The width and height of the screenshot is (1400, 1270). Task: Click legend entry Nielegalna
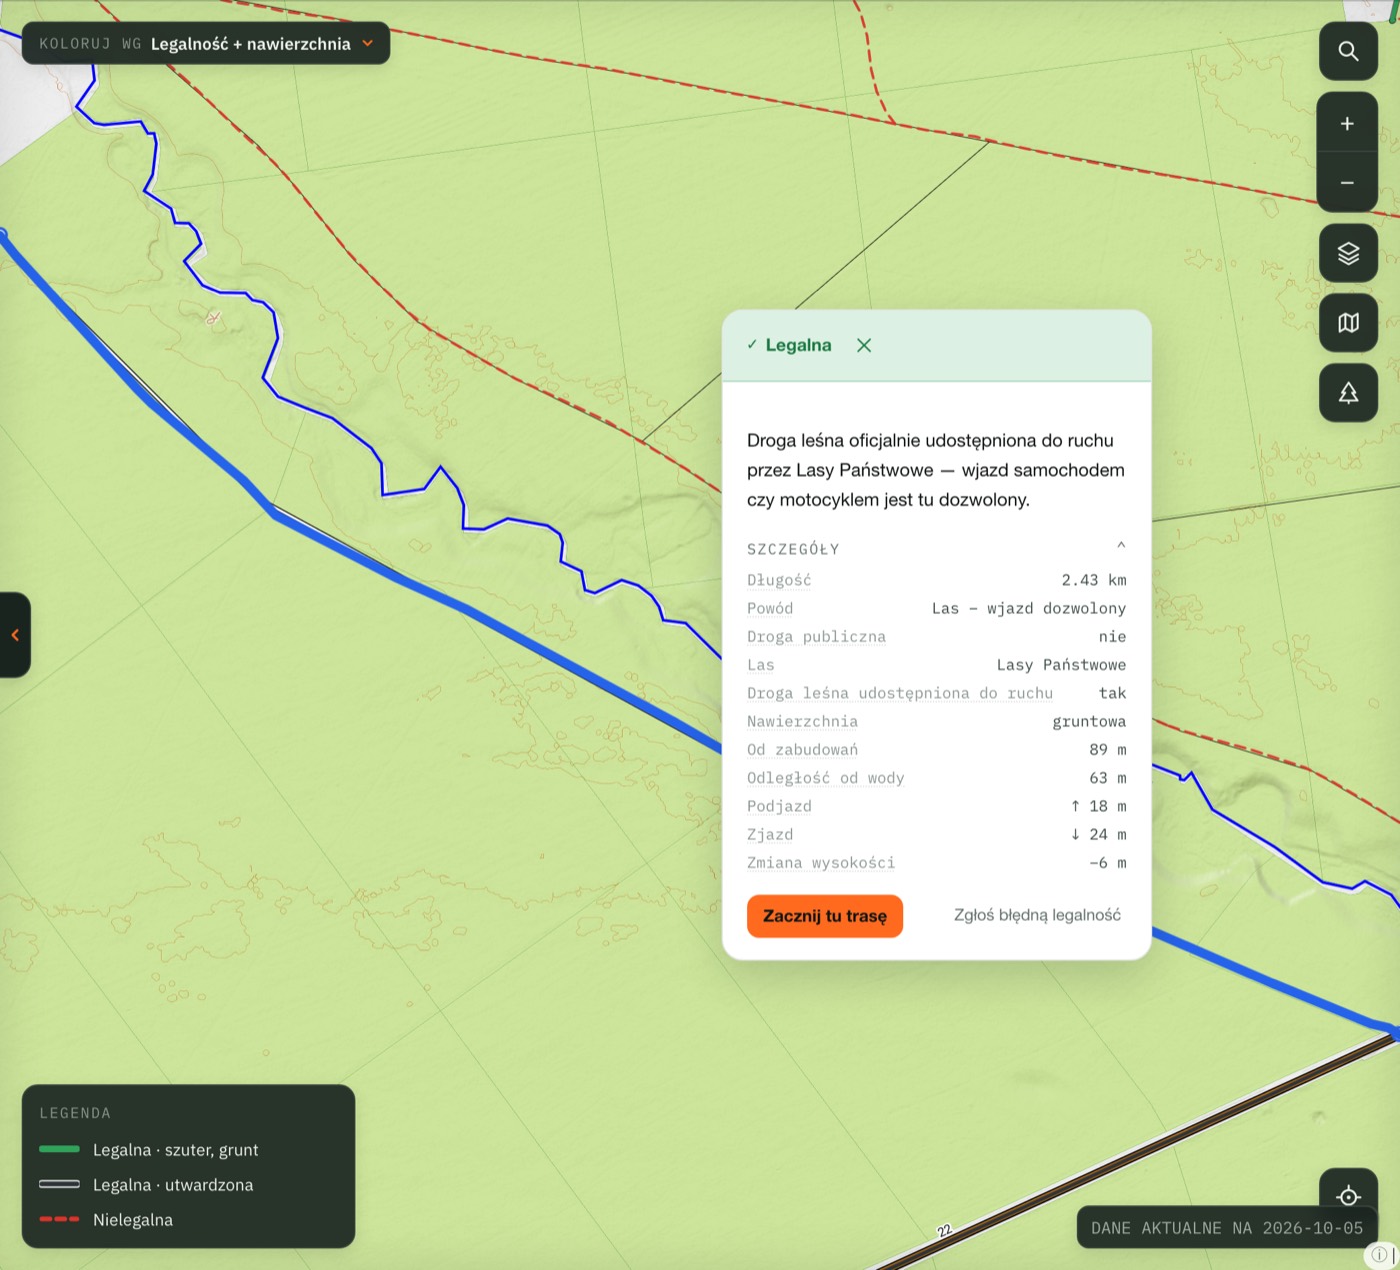pyautogui.click(x=133, y=1220)
